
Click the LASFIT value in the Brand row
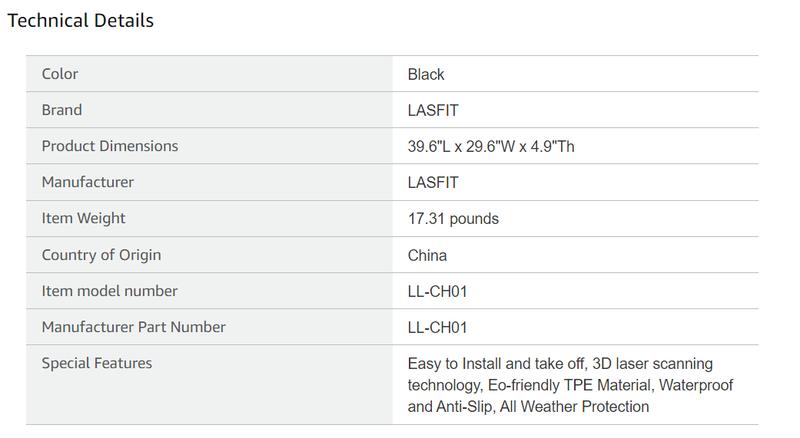[x=433, y=110]
